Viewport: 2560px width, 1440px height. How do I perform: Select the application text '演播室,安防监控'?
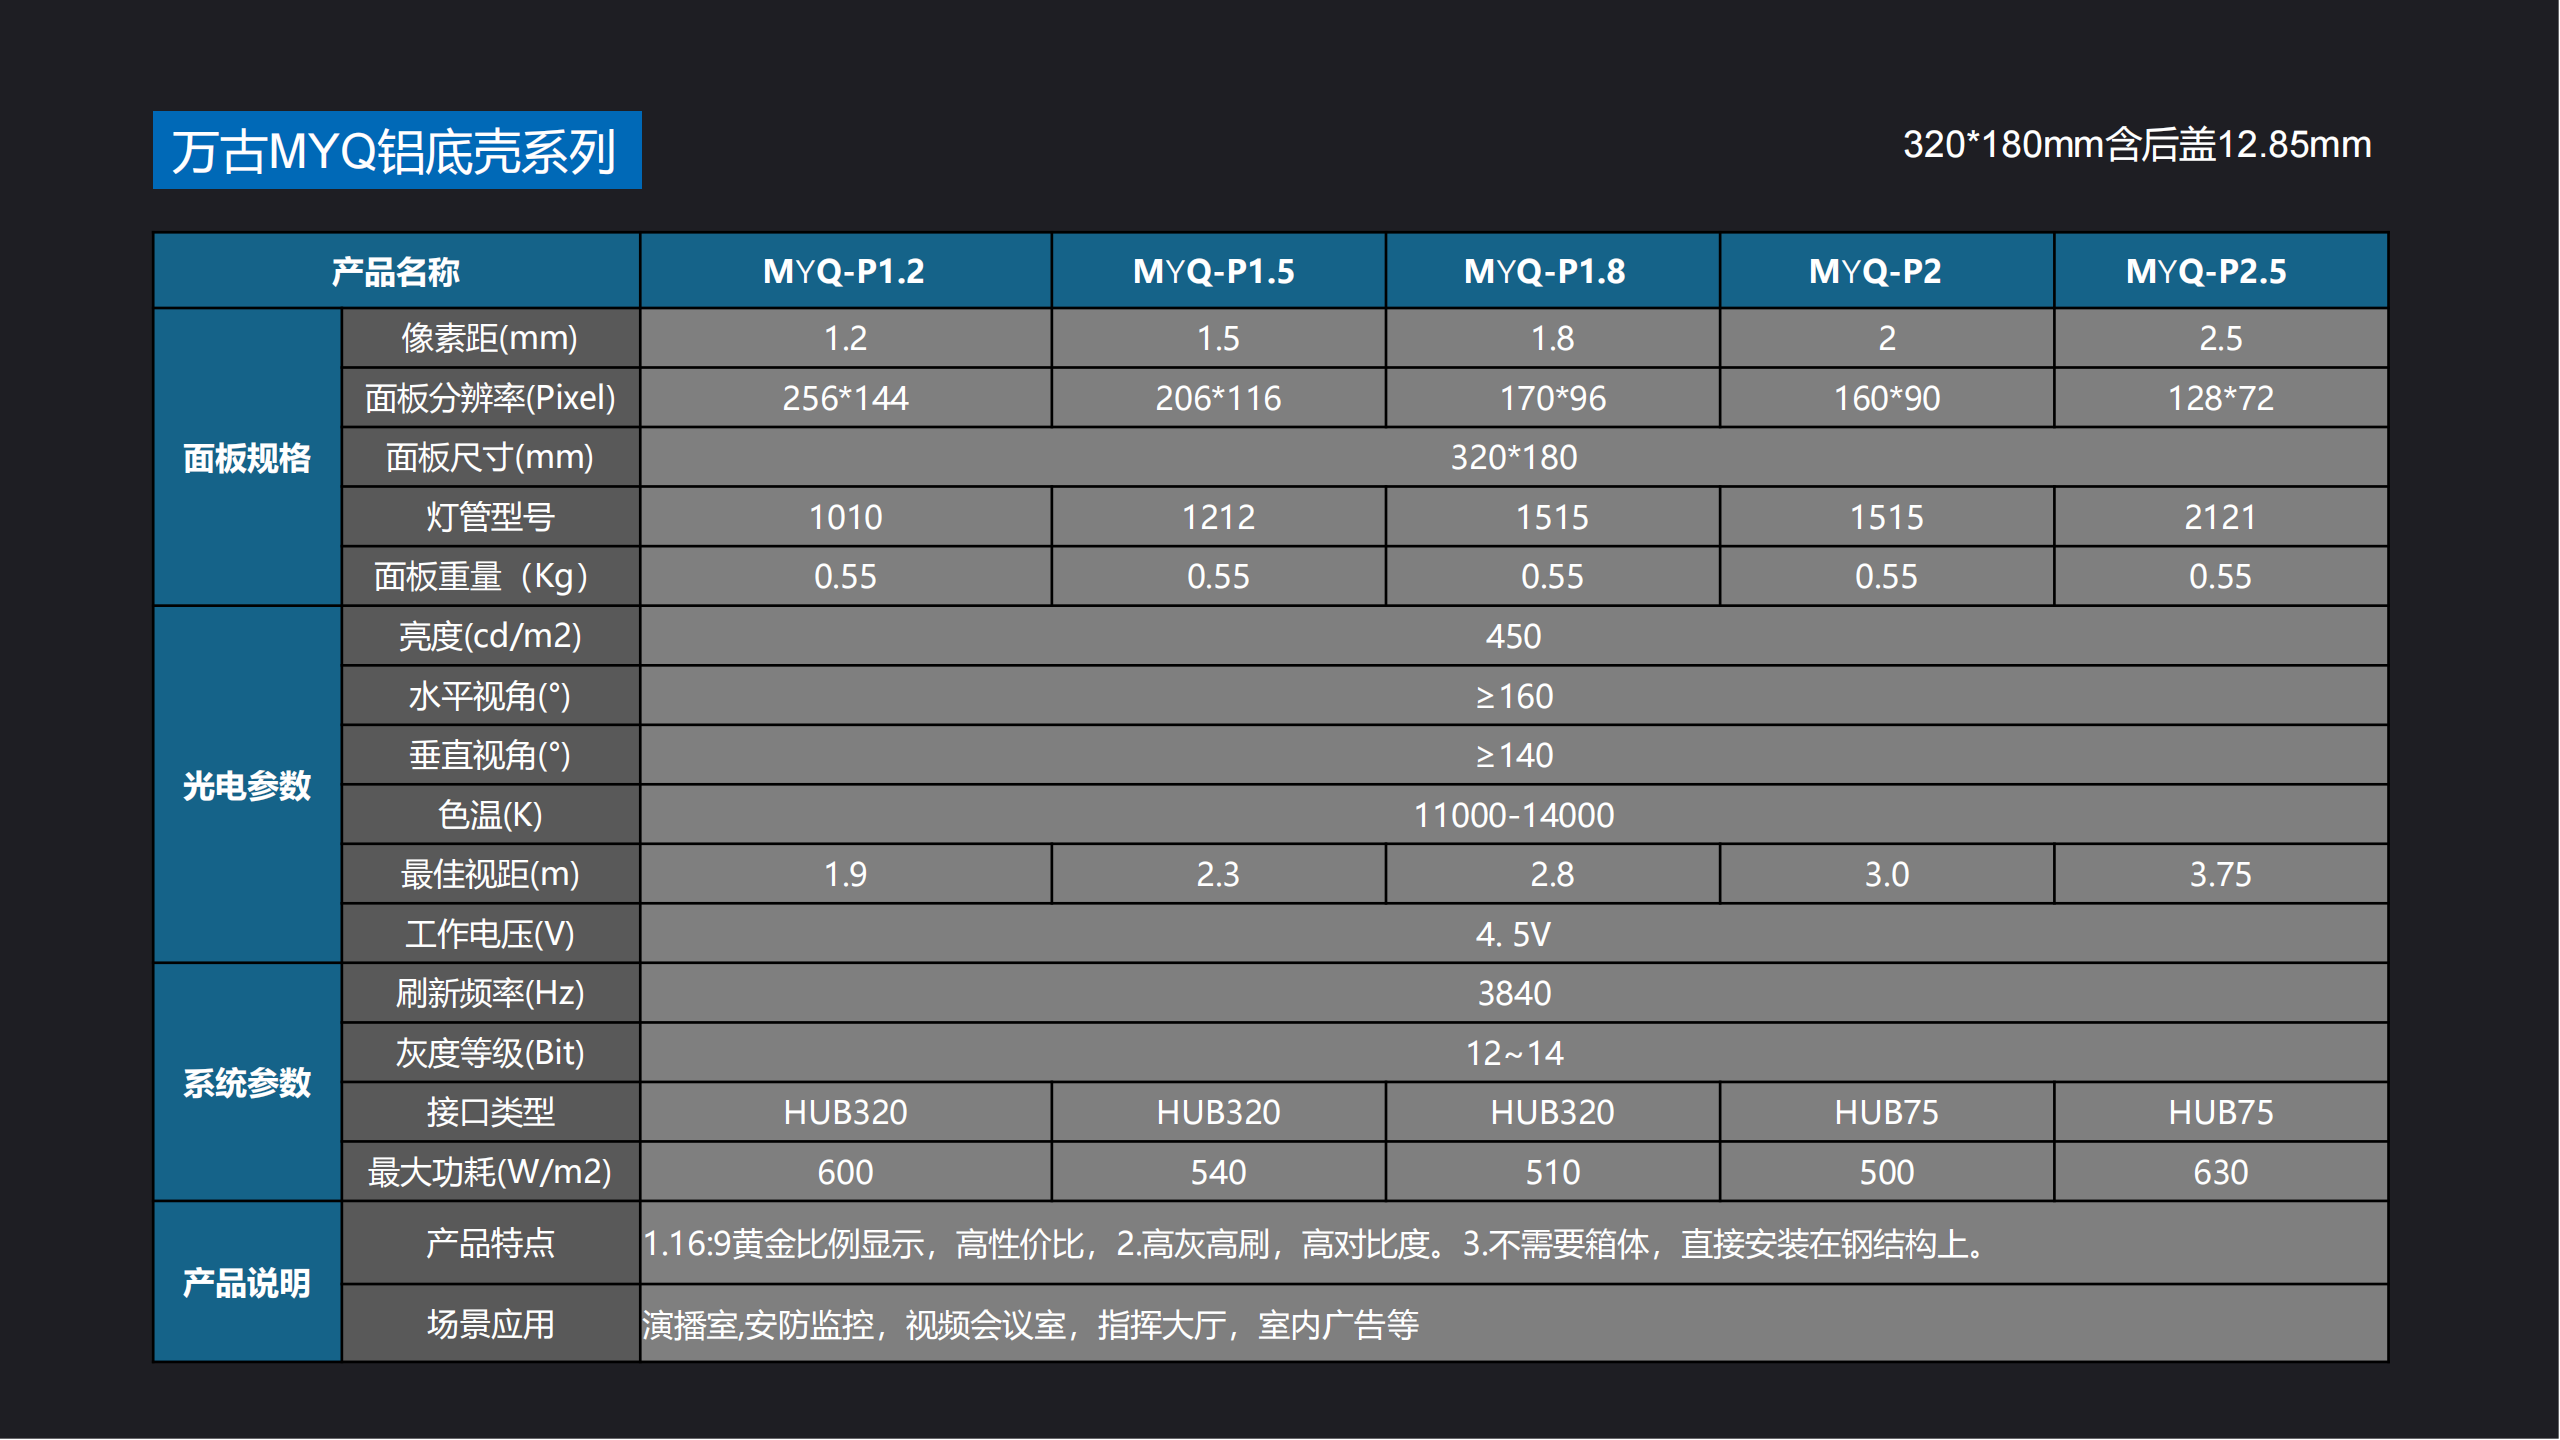click(1030, 1325)
